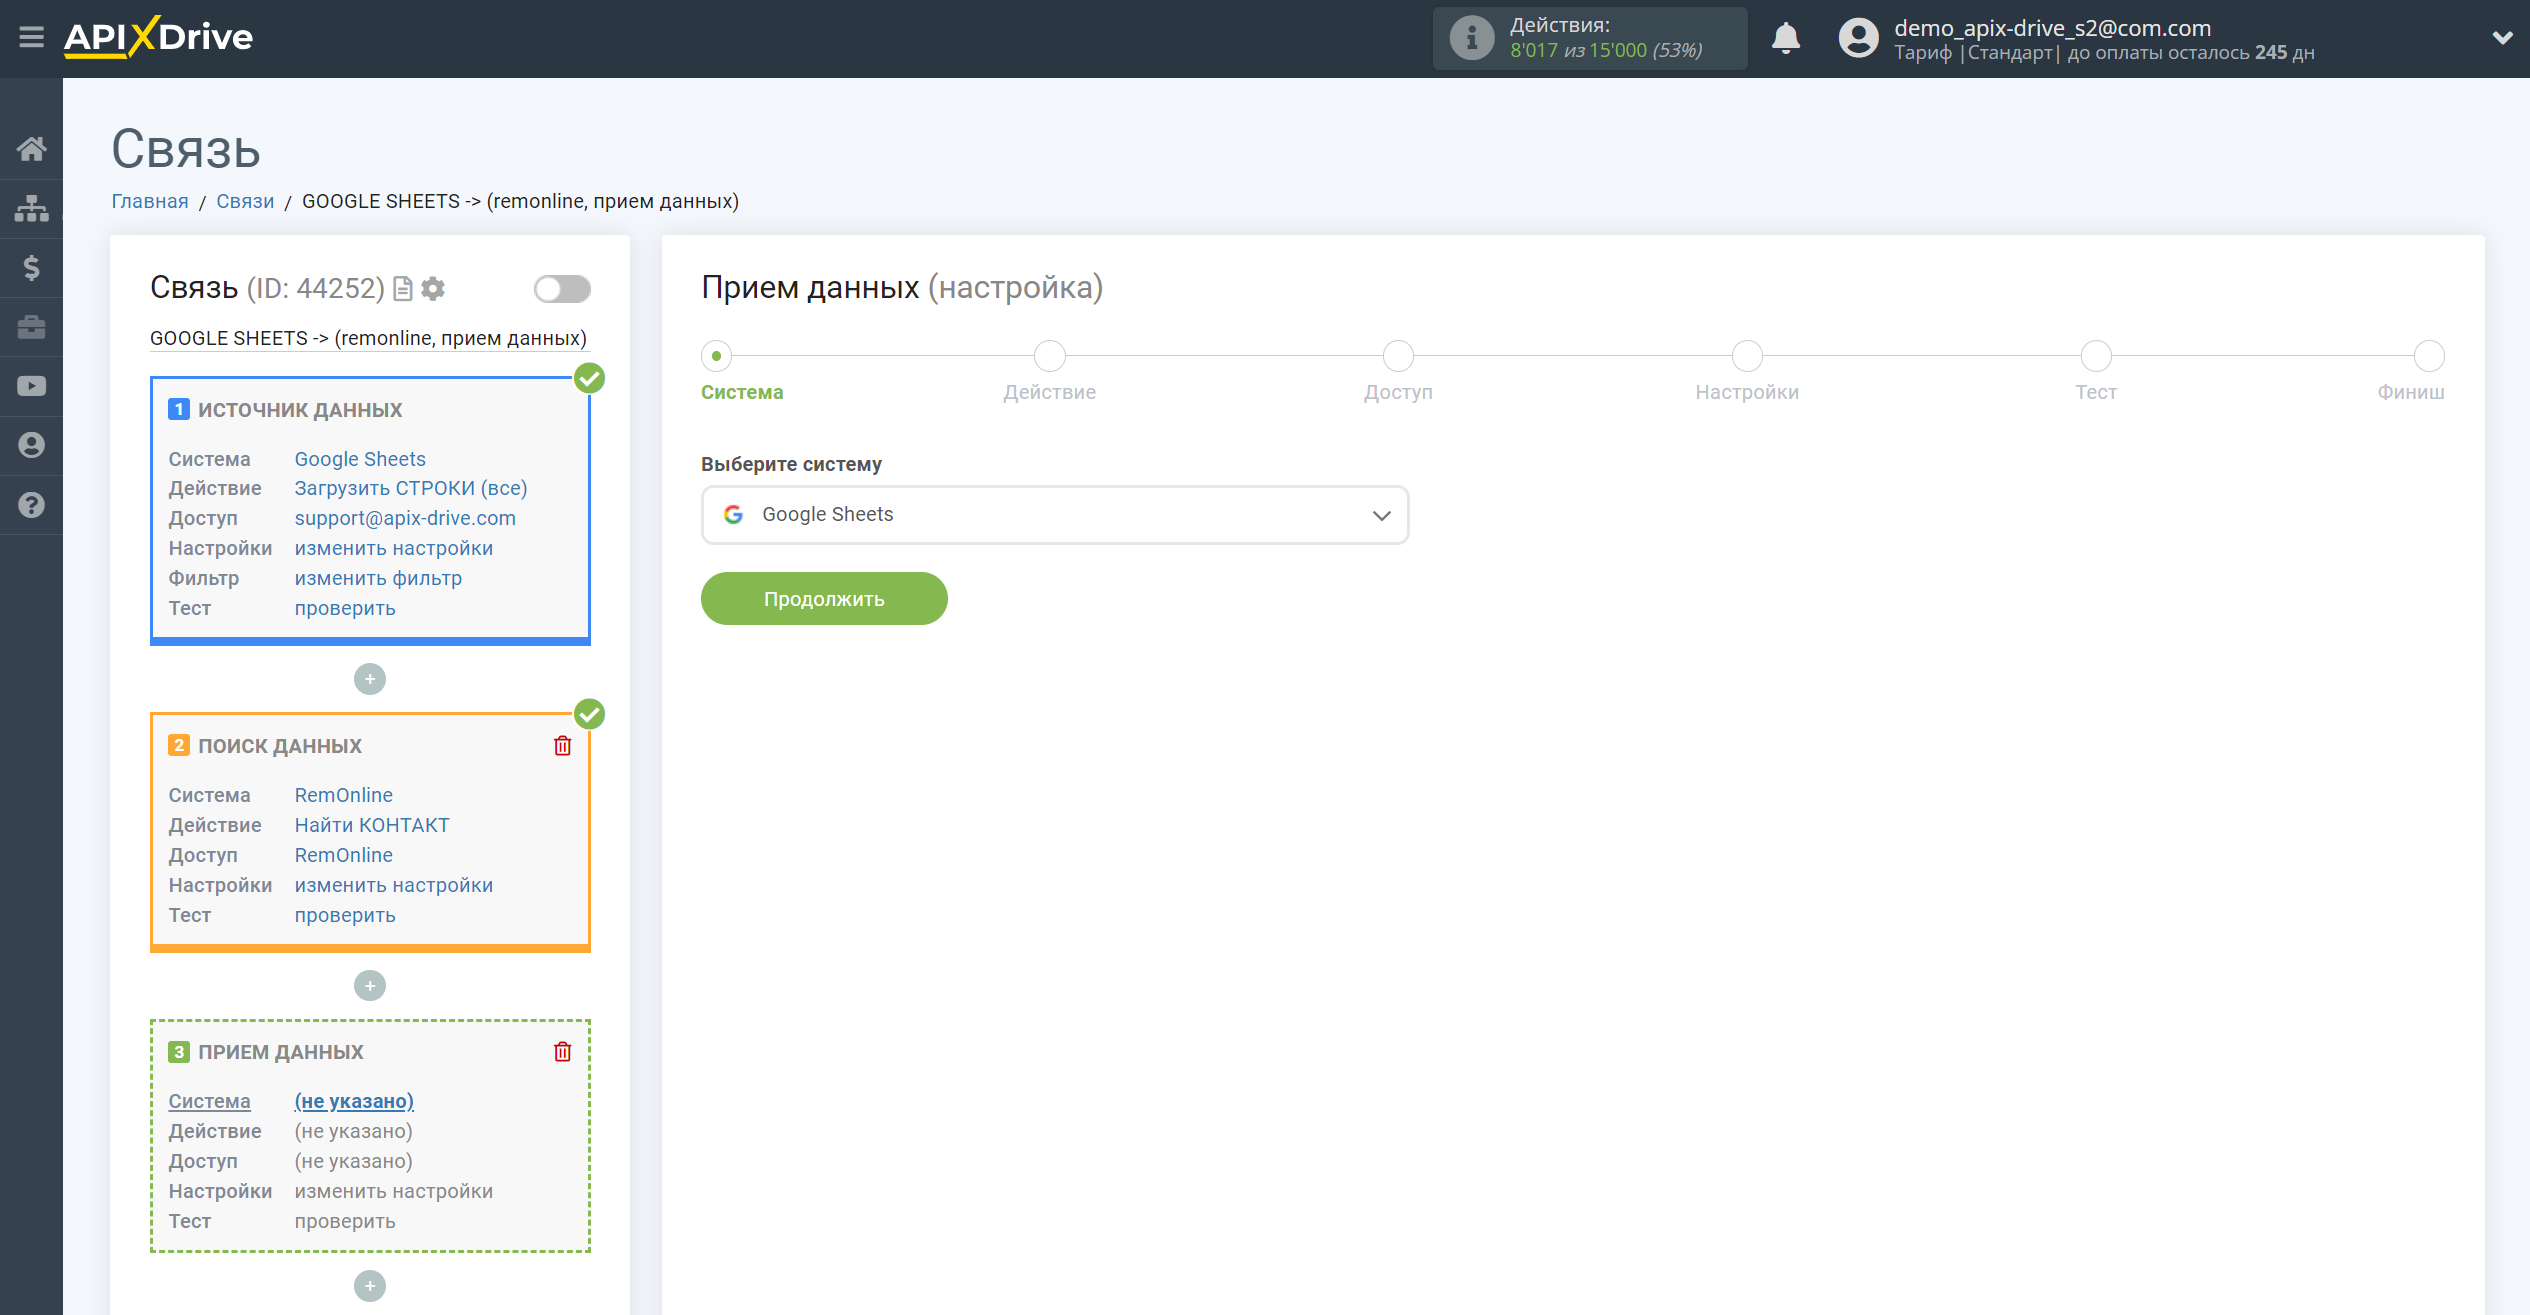Open the user profile icon in sidebar

click(31, 445)
